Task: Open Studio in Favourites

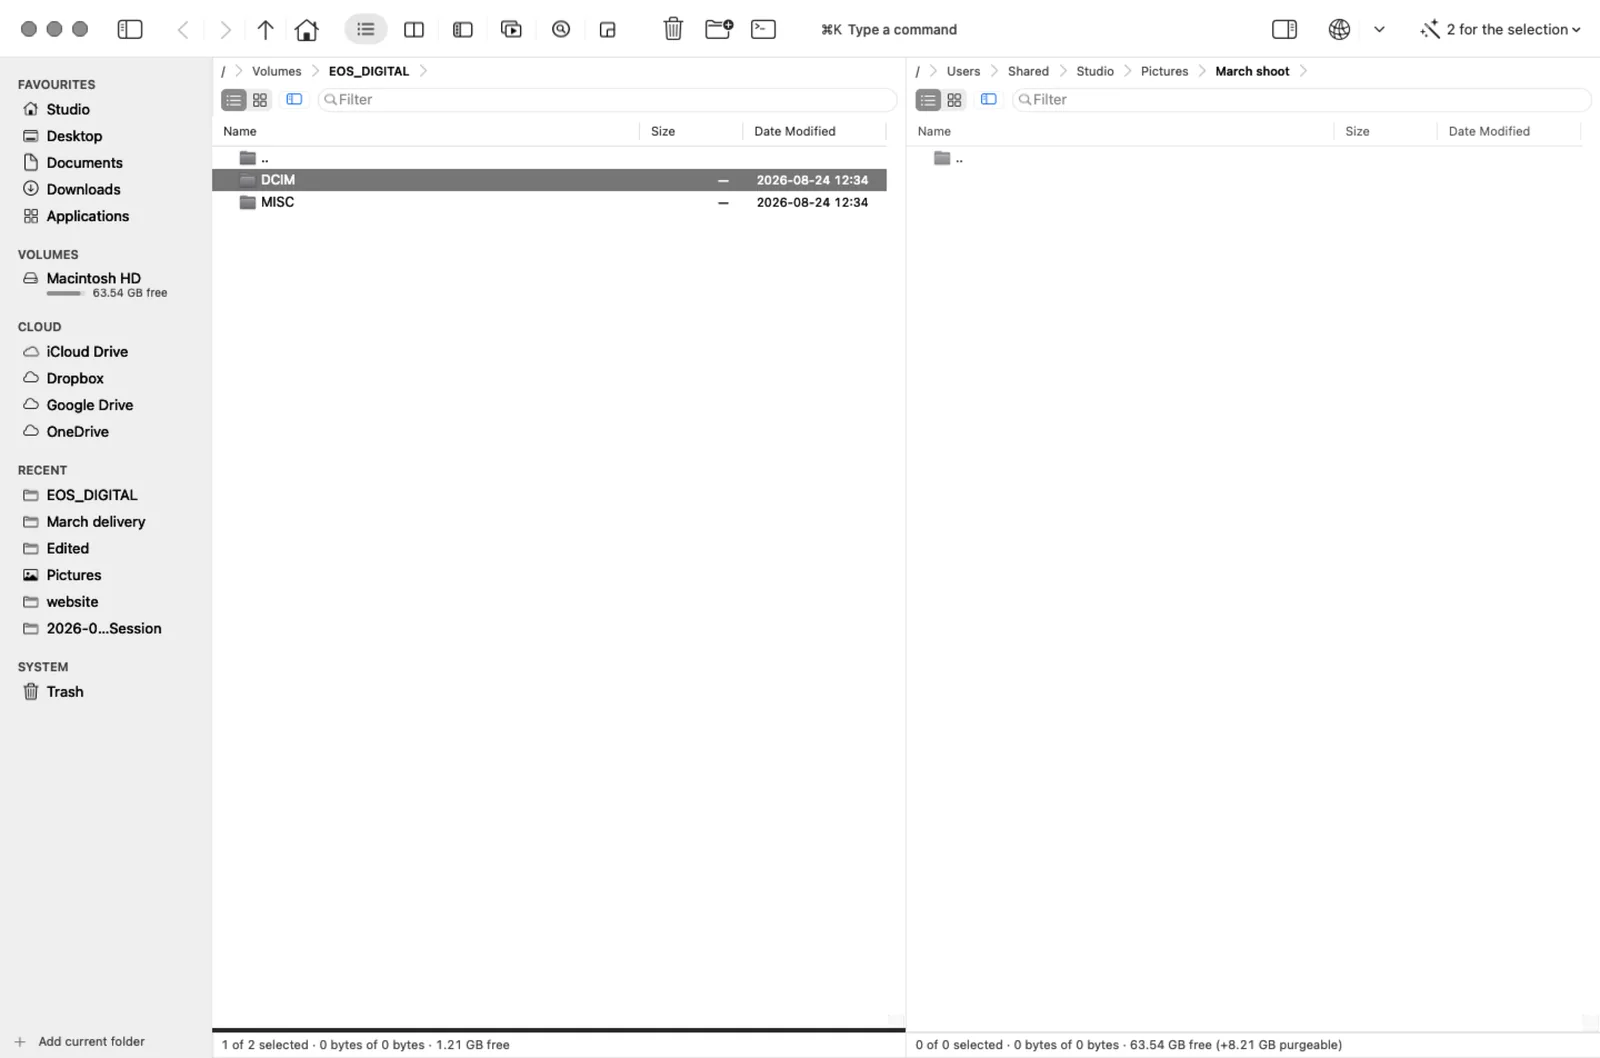Action: click(x=68, y=109)
